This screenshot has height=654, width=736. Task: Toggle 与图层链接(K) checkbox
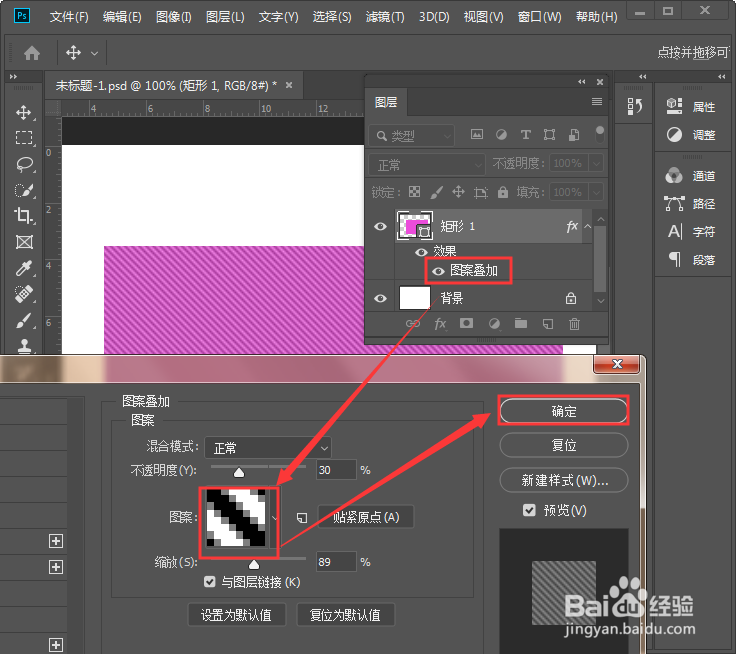[x=210, y=582]
